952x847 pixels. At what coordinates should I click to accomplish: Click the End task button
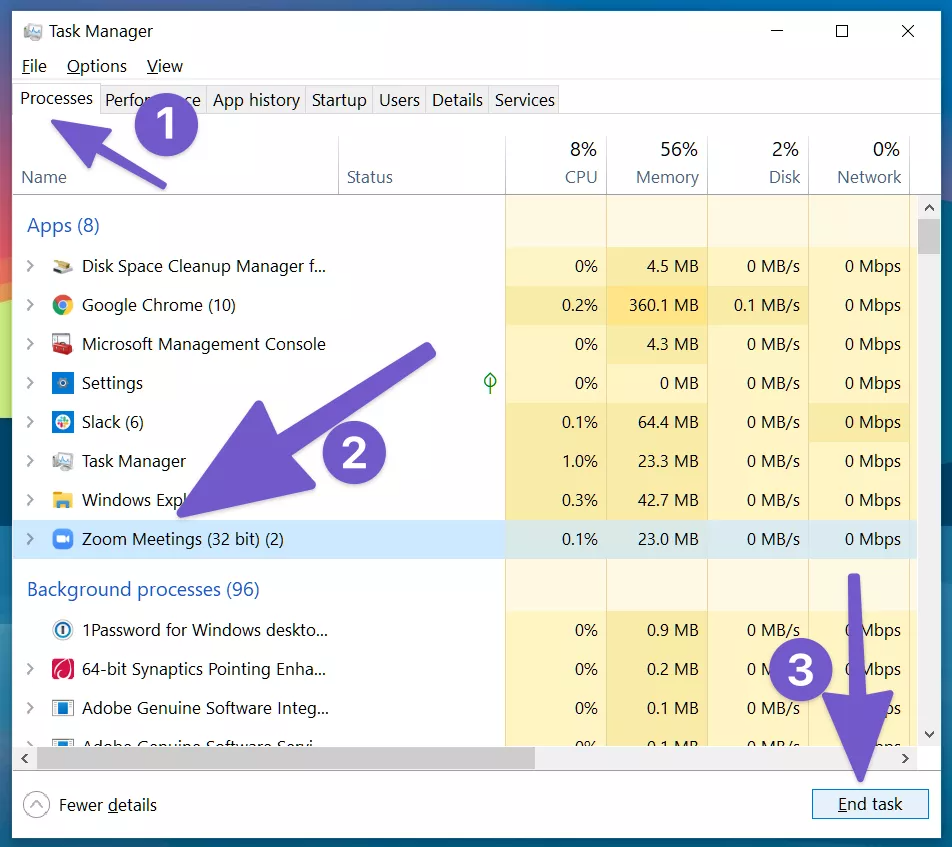pos(870,804)
